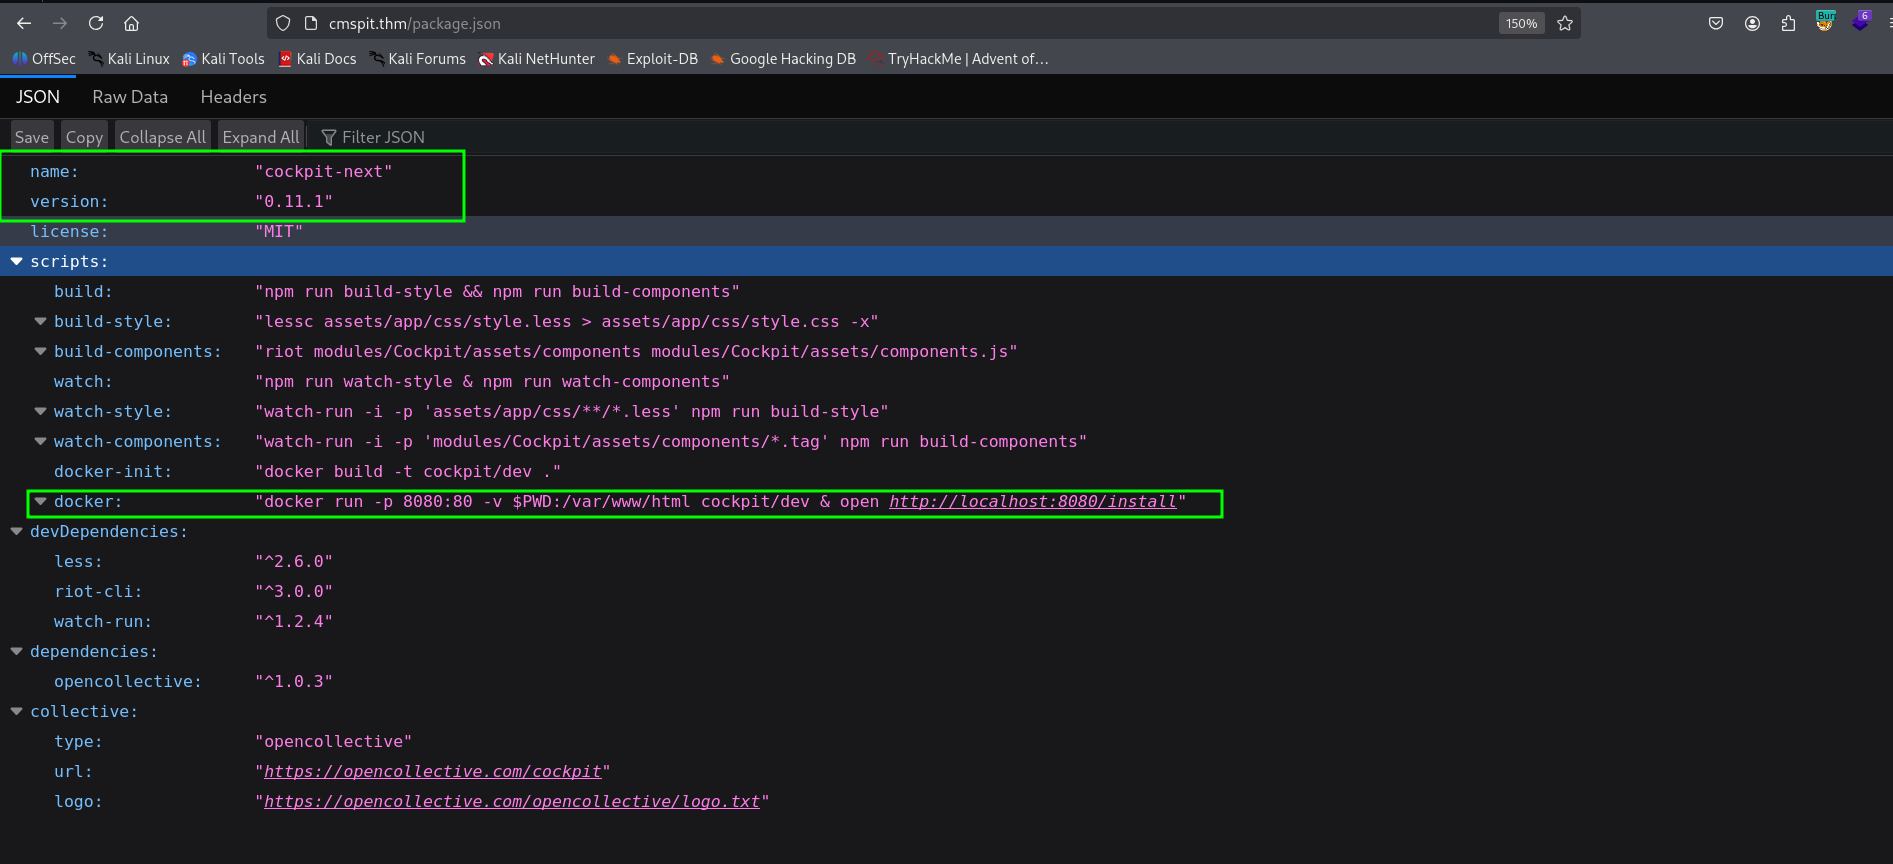Click the build key row
This screenshot has width=1893, height=864.
pos(83,291)
